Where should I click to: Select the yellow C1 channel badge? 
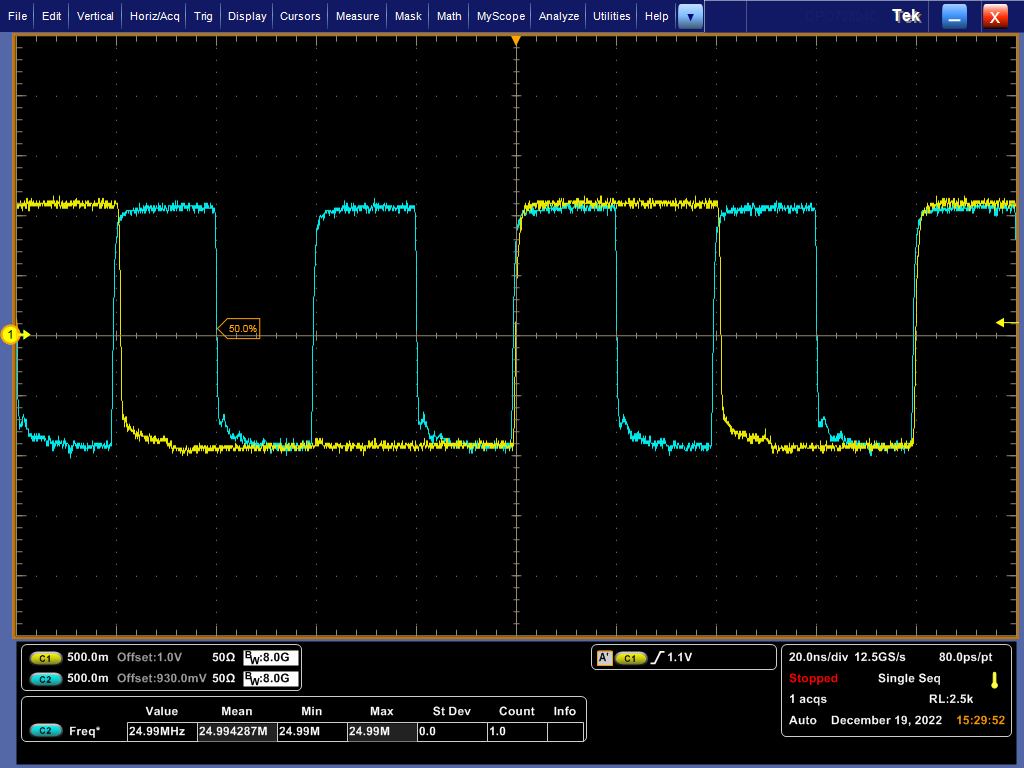click(x=44, y=658)
